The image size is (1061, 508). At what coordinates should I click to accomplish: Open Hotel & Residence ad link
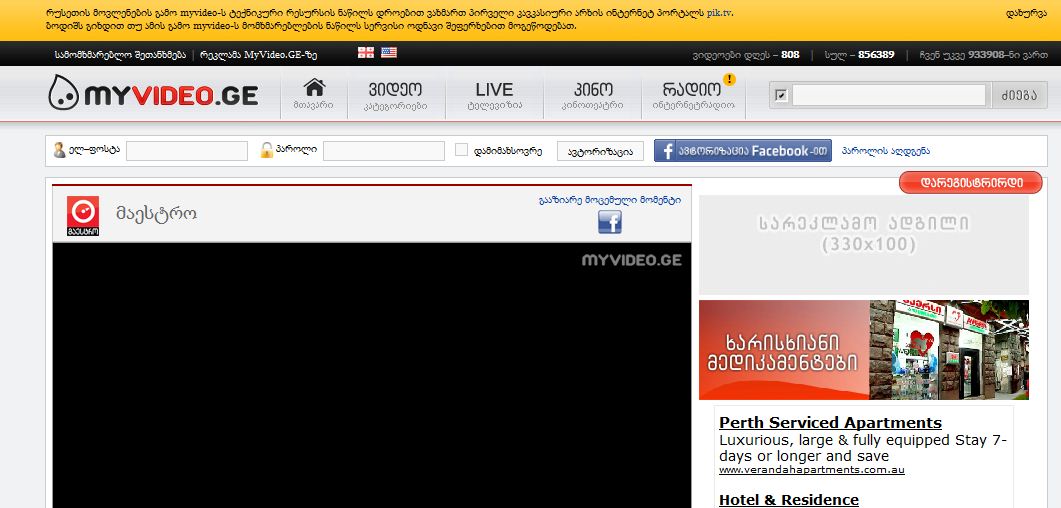(x=788, y=500)
